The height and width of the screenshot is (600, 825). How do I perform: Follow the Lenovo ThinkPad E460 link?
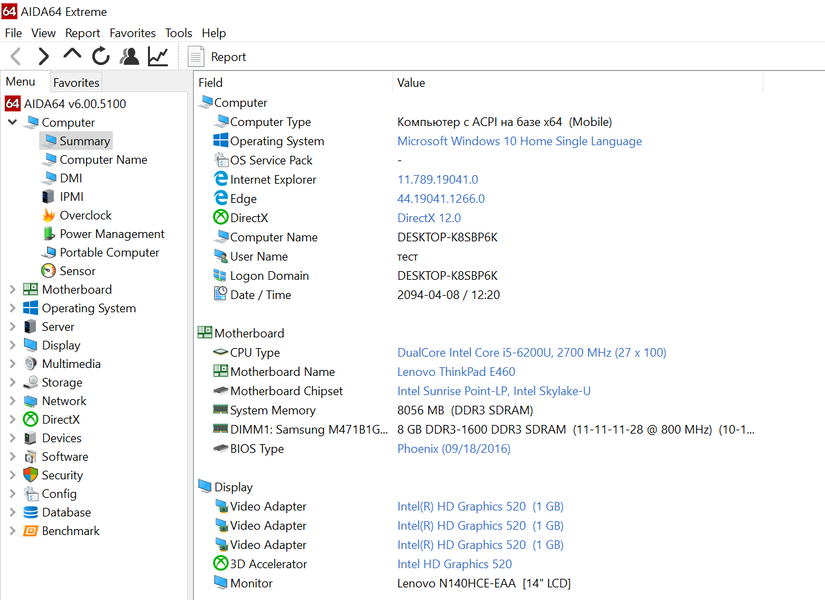click(456, 372)
